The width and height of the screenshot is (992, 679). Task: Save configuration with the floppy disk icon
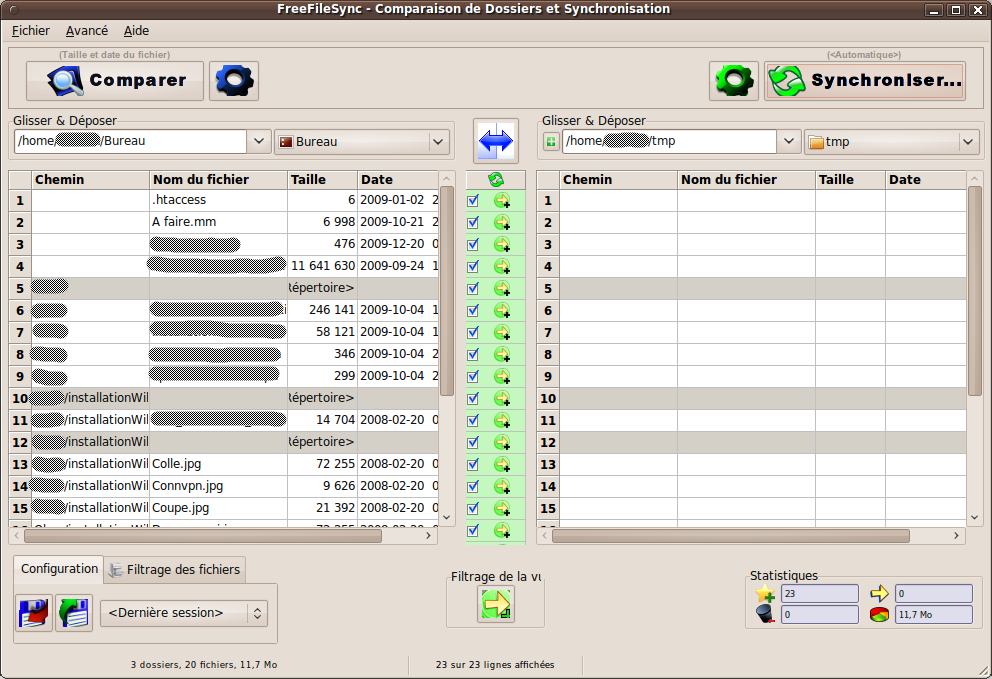coord(34,613)
